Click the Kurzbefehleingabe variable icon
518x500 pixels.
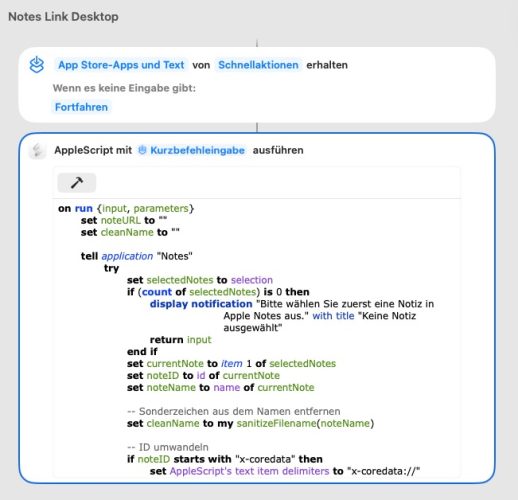click(x=142, y=150)
